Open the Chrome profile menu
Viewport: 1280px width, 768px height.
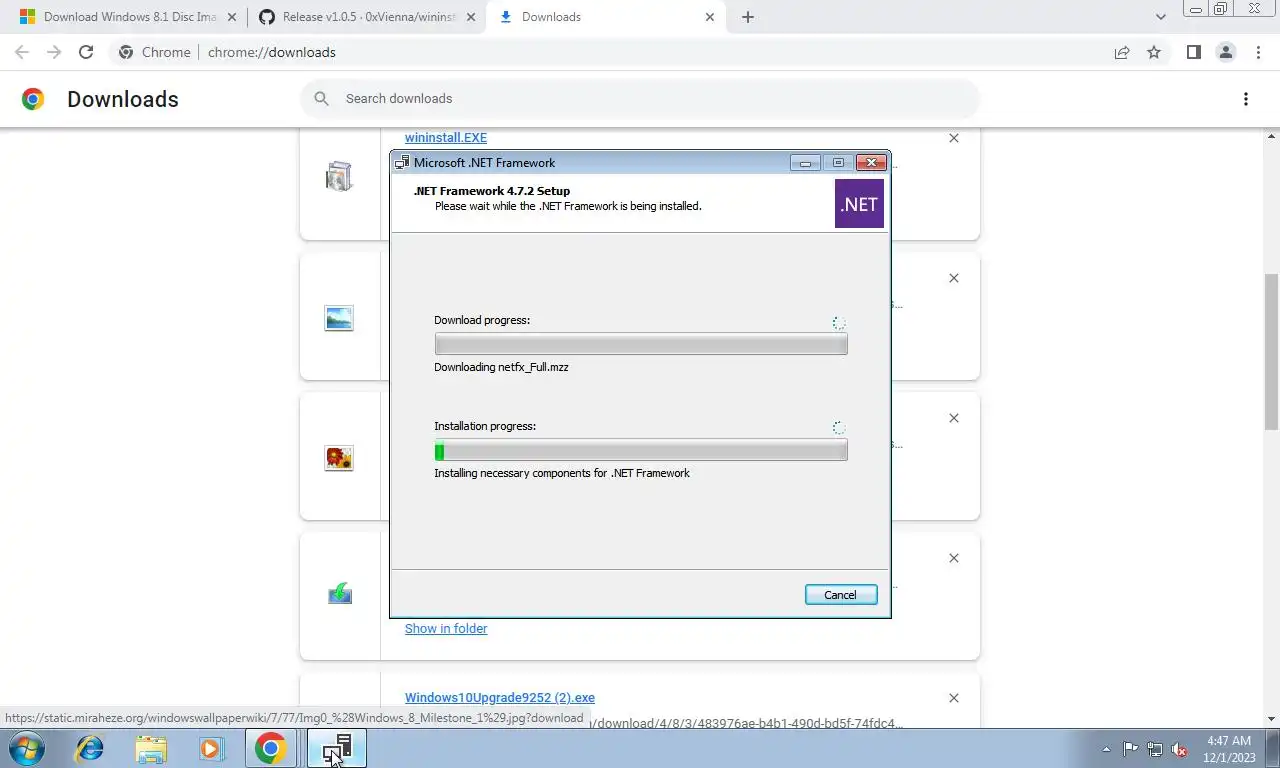[1225, 52]
